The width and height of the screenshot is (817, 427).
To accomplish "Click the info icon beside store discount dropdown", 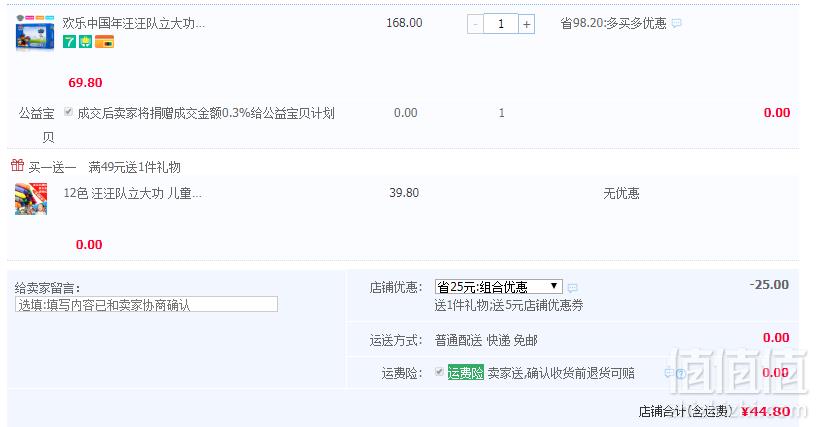I will tap(572, 287).
